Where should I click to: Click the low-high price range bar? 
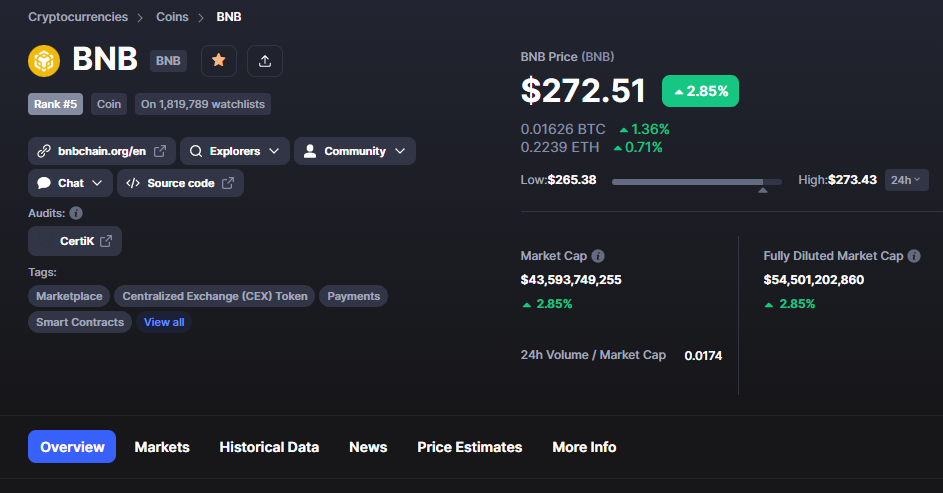coord(696,182)
